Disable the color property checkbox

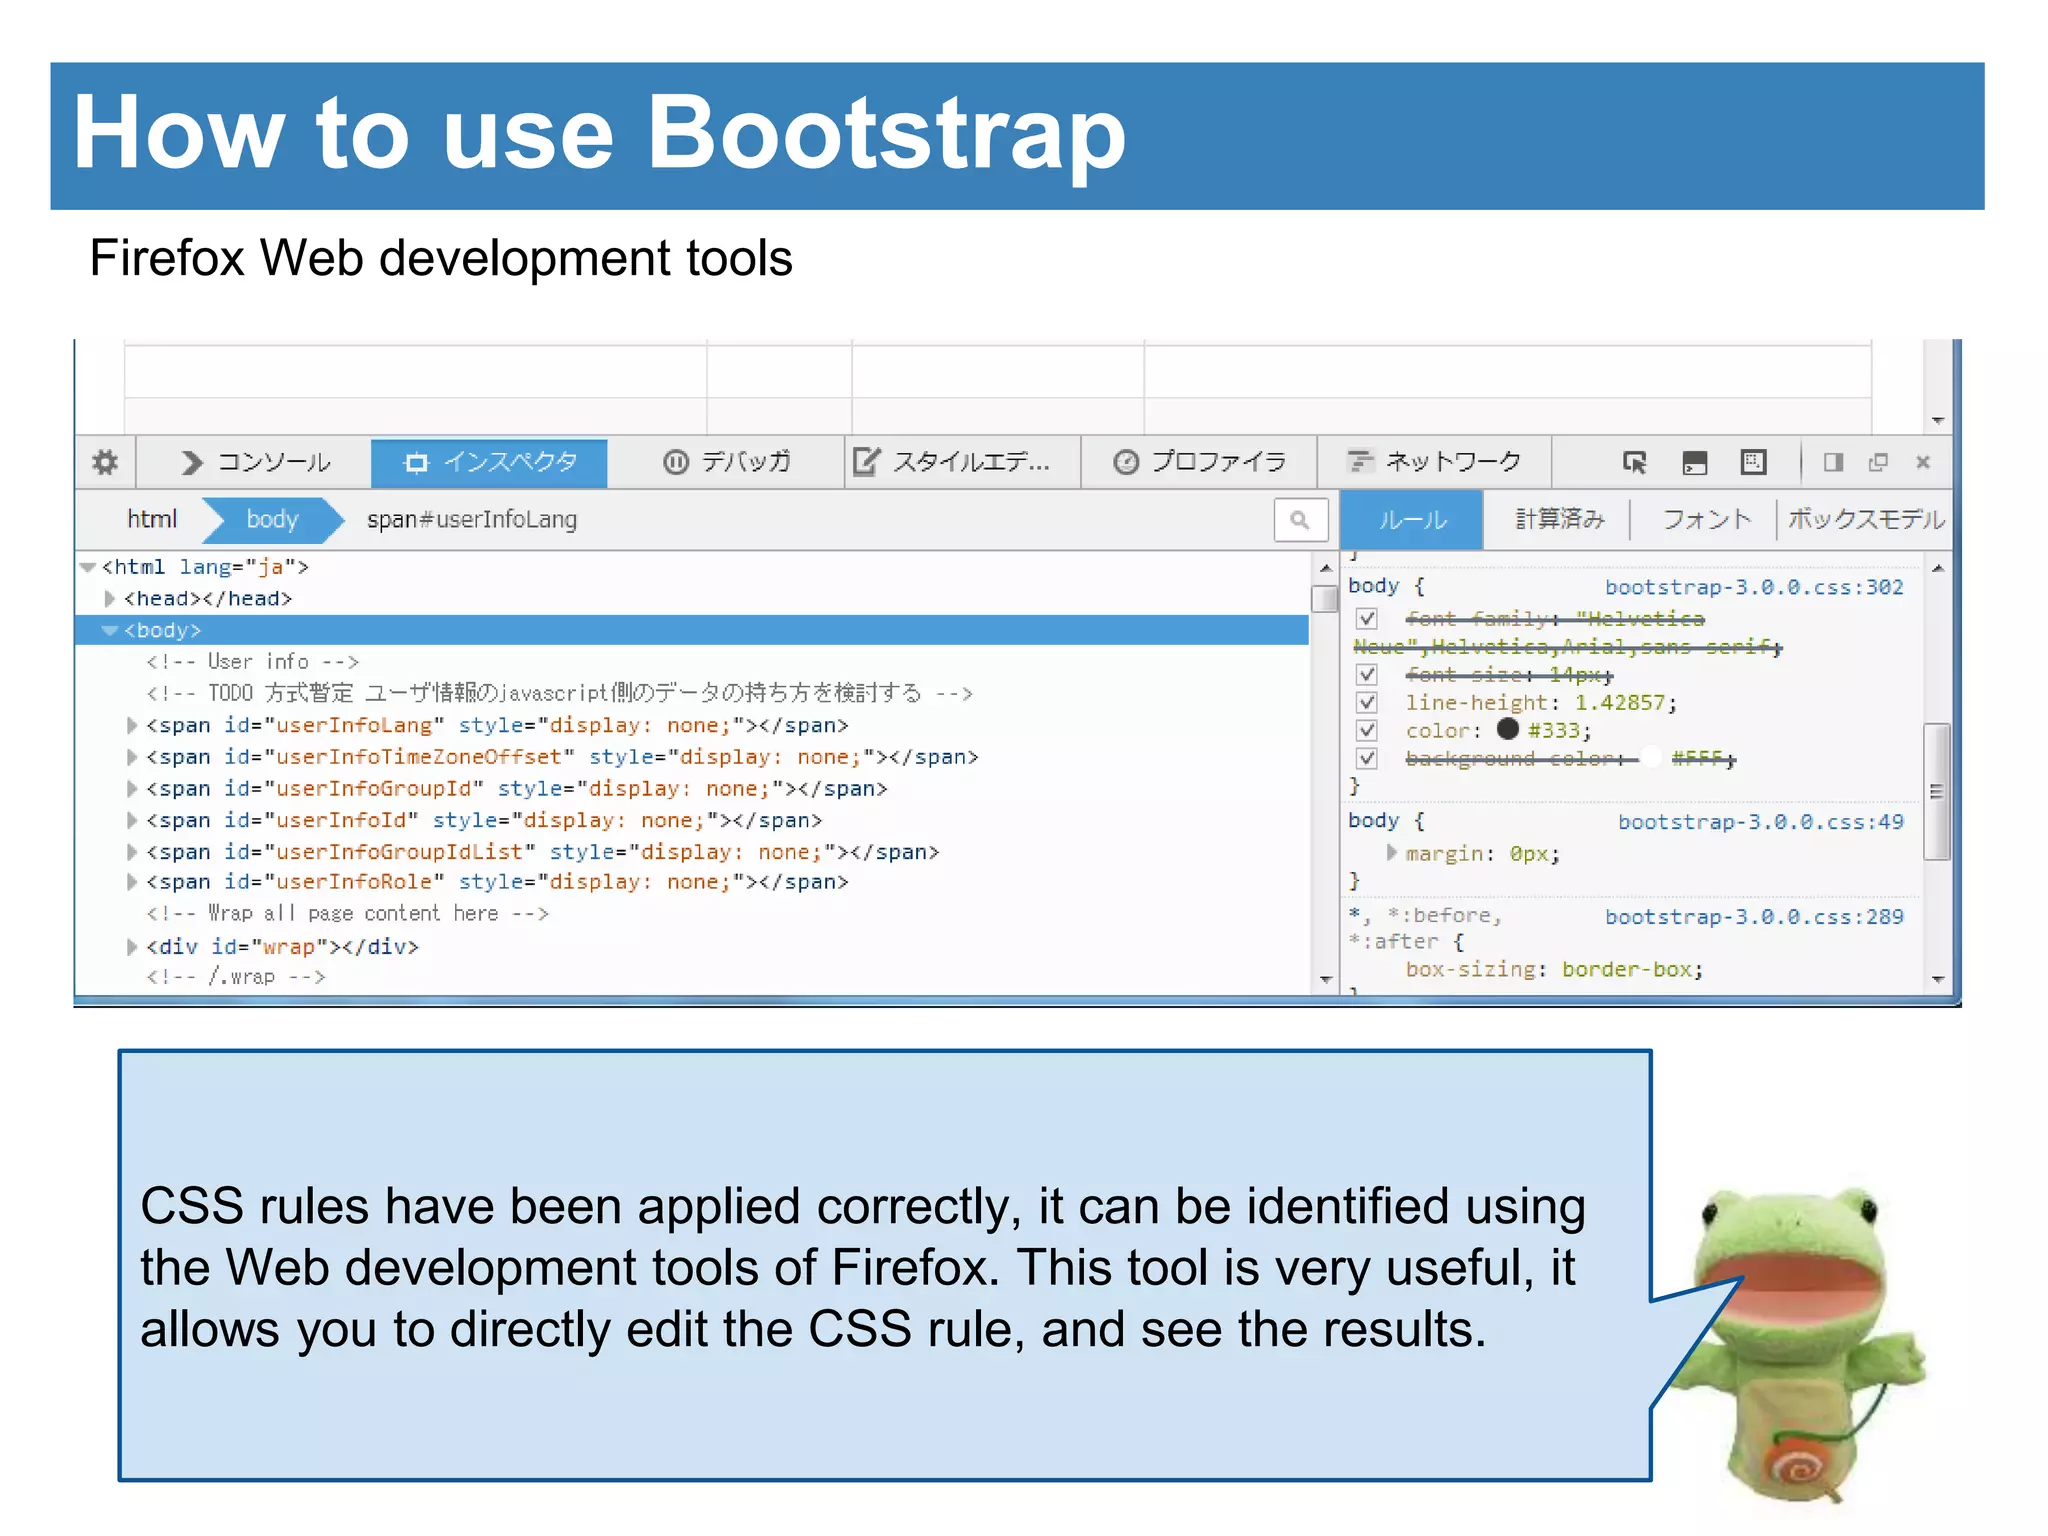coord(1367,731)
